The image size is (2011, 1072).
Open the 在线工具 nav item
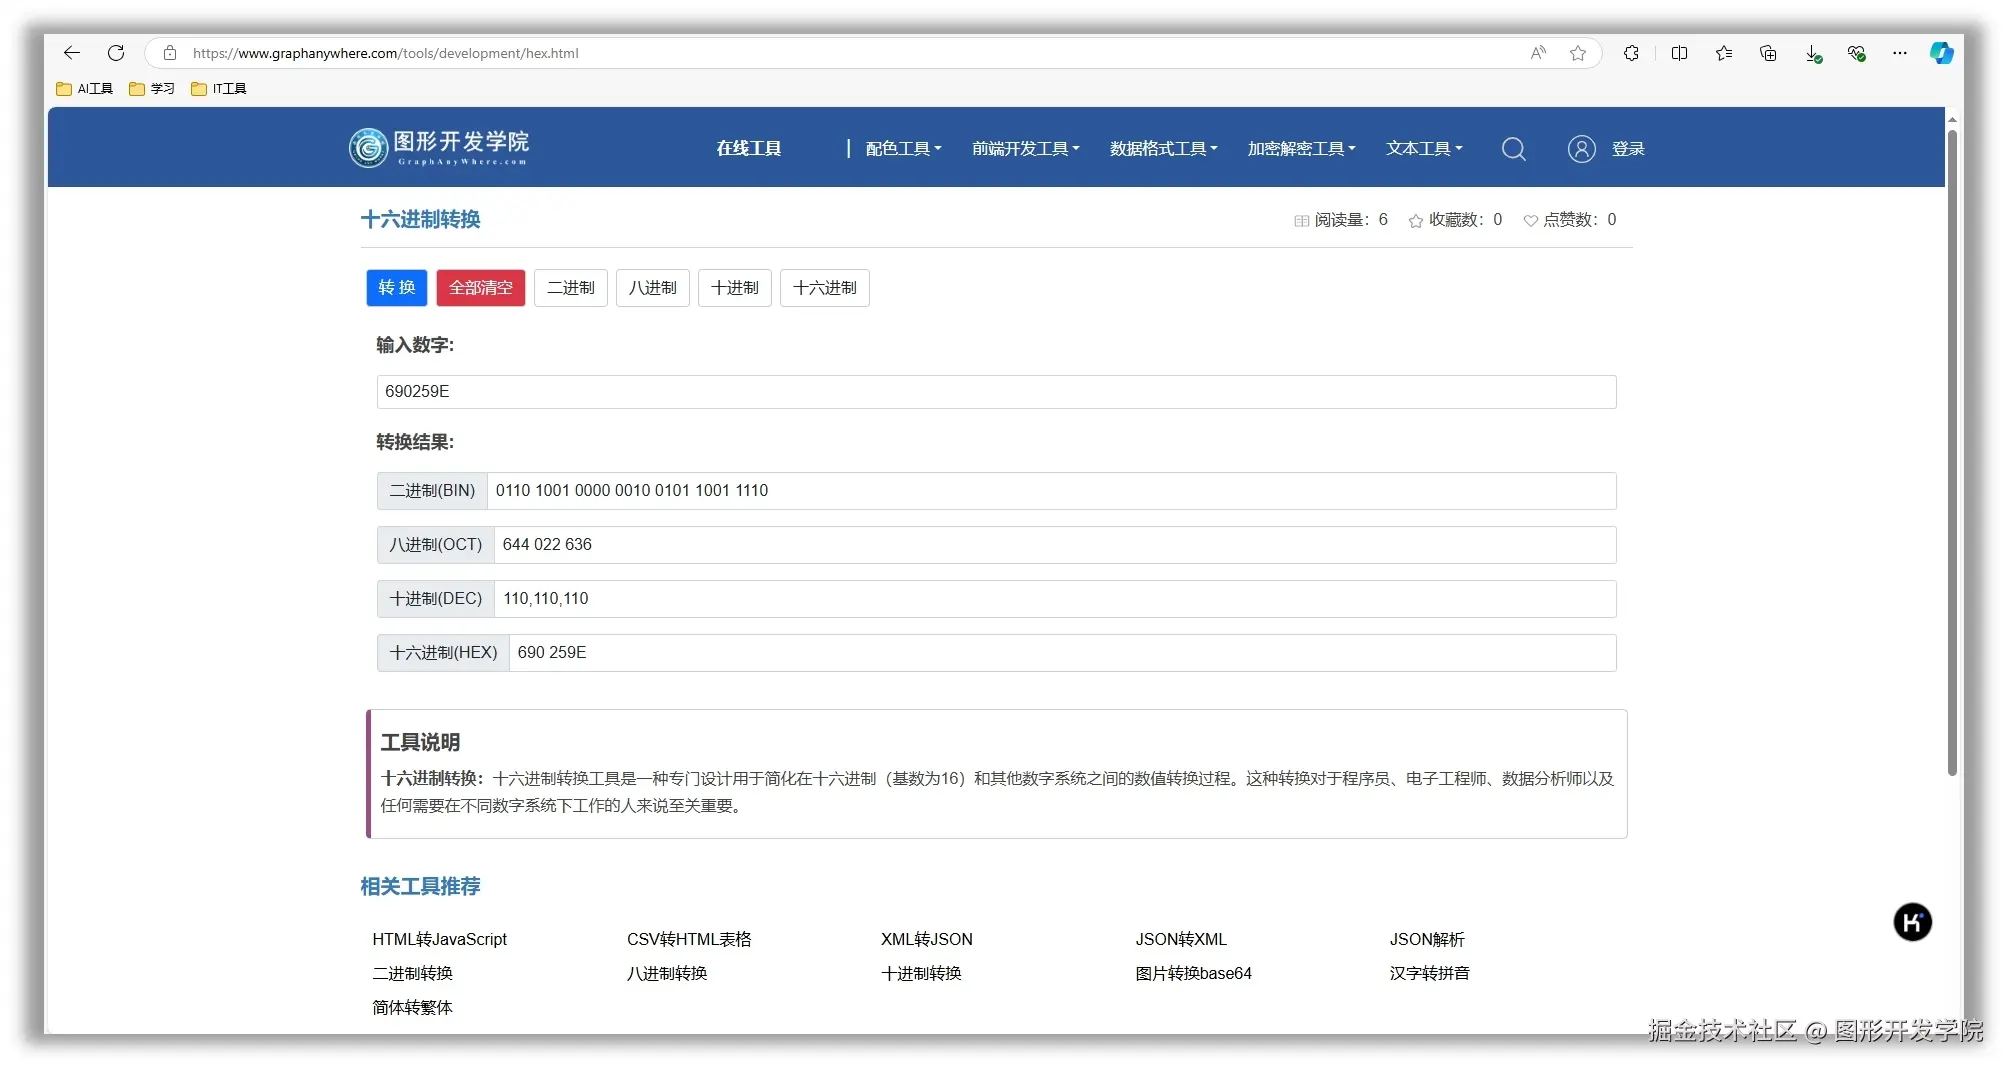[748, 148]
